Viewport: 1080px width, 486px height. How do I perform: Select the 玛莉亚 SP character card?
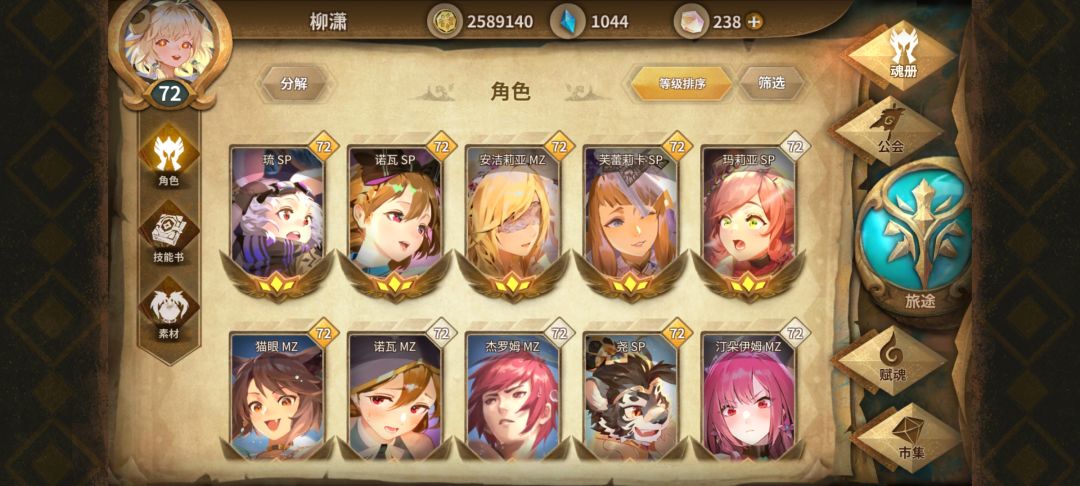pyautogui.click(x=749, y=219)
